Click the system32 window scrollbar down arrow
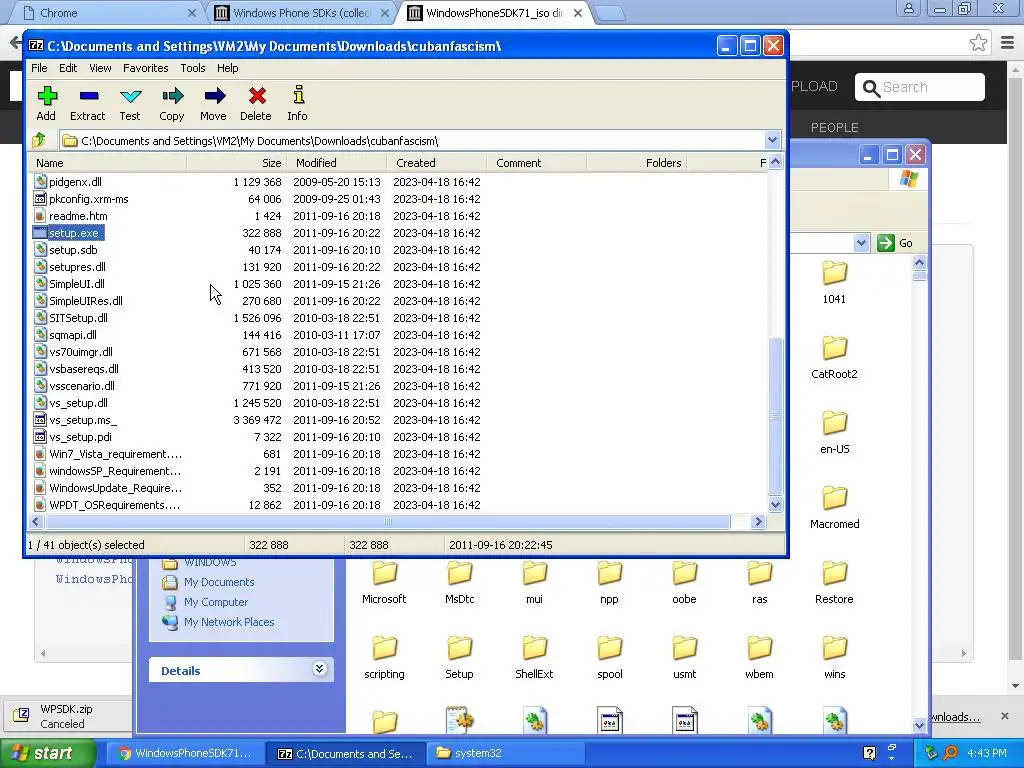The width and height of the screenshot is (1024, 768). (919, 725)
